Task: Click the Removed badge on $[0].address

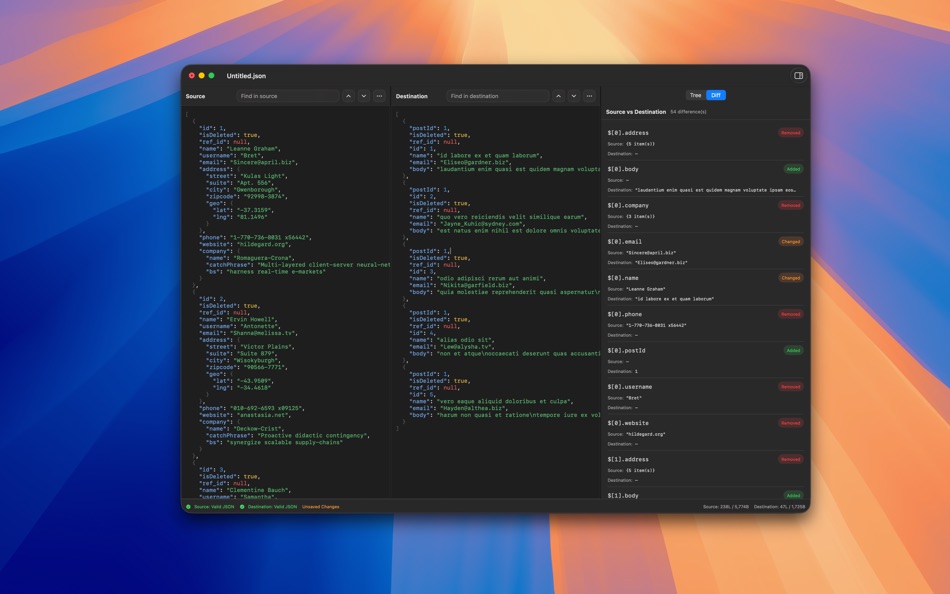Action: pyautogui.click(x=789, y=132)
